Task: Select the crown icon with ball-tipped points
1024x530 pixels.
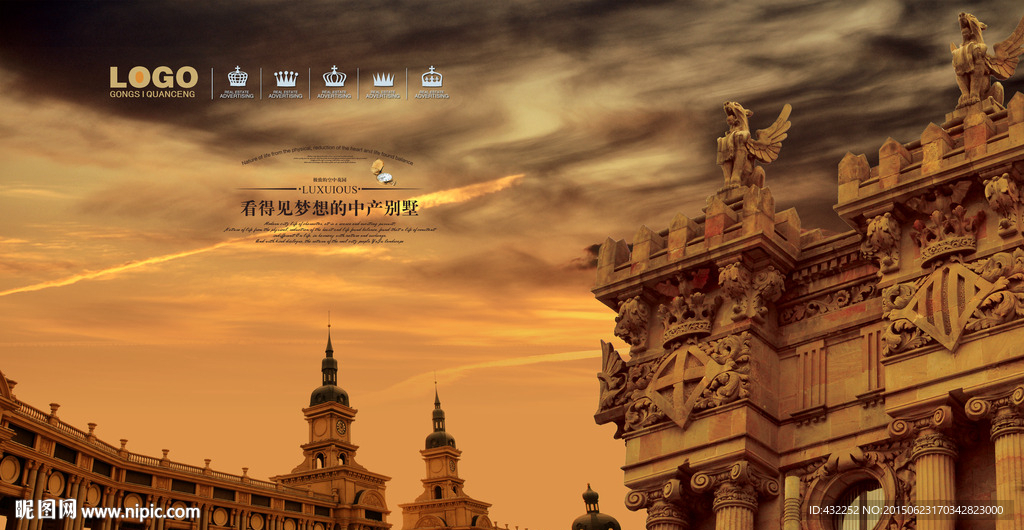Action: [286, 78]
